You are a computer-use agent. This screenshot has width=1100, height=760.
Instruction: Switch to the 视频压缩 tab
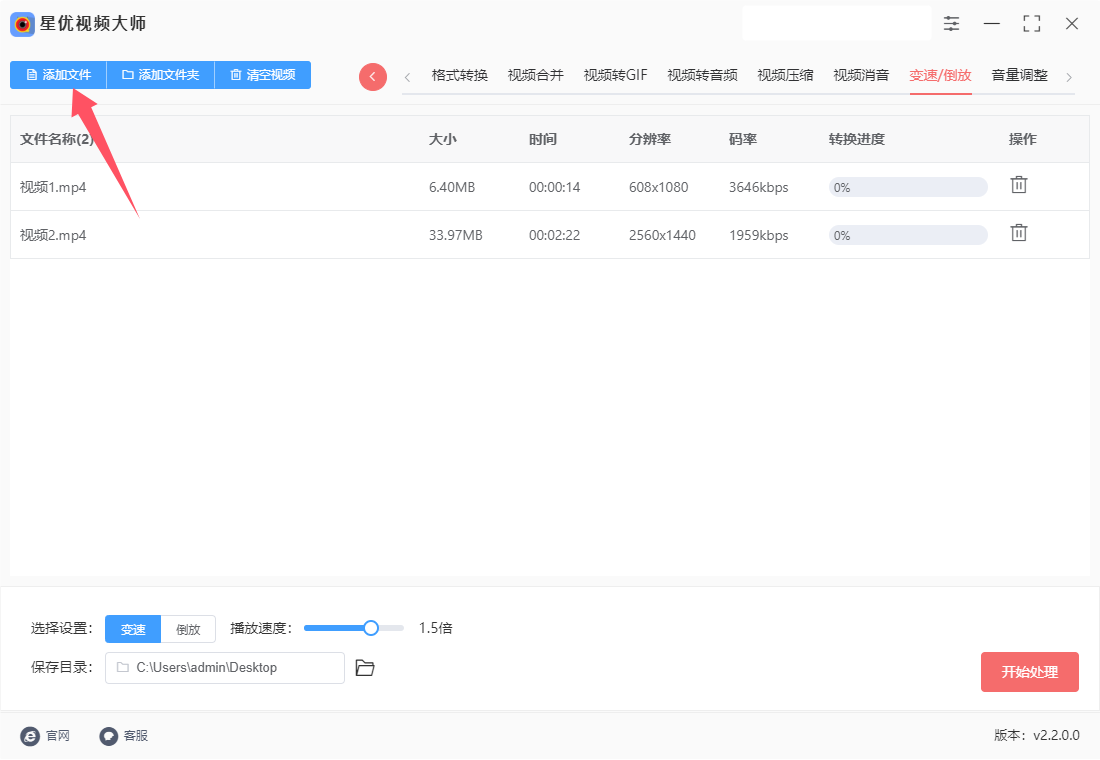point(785,75)
